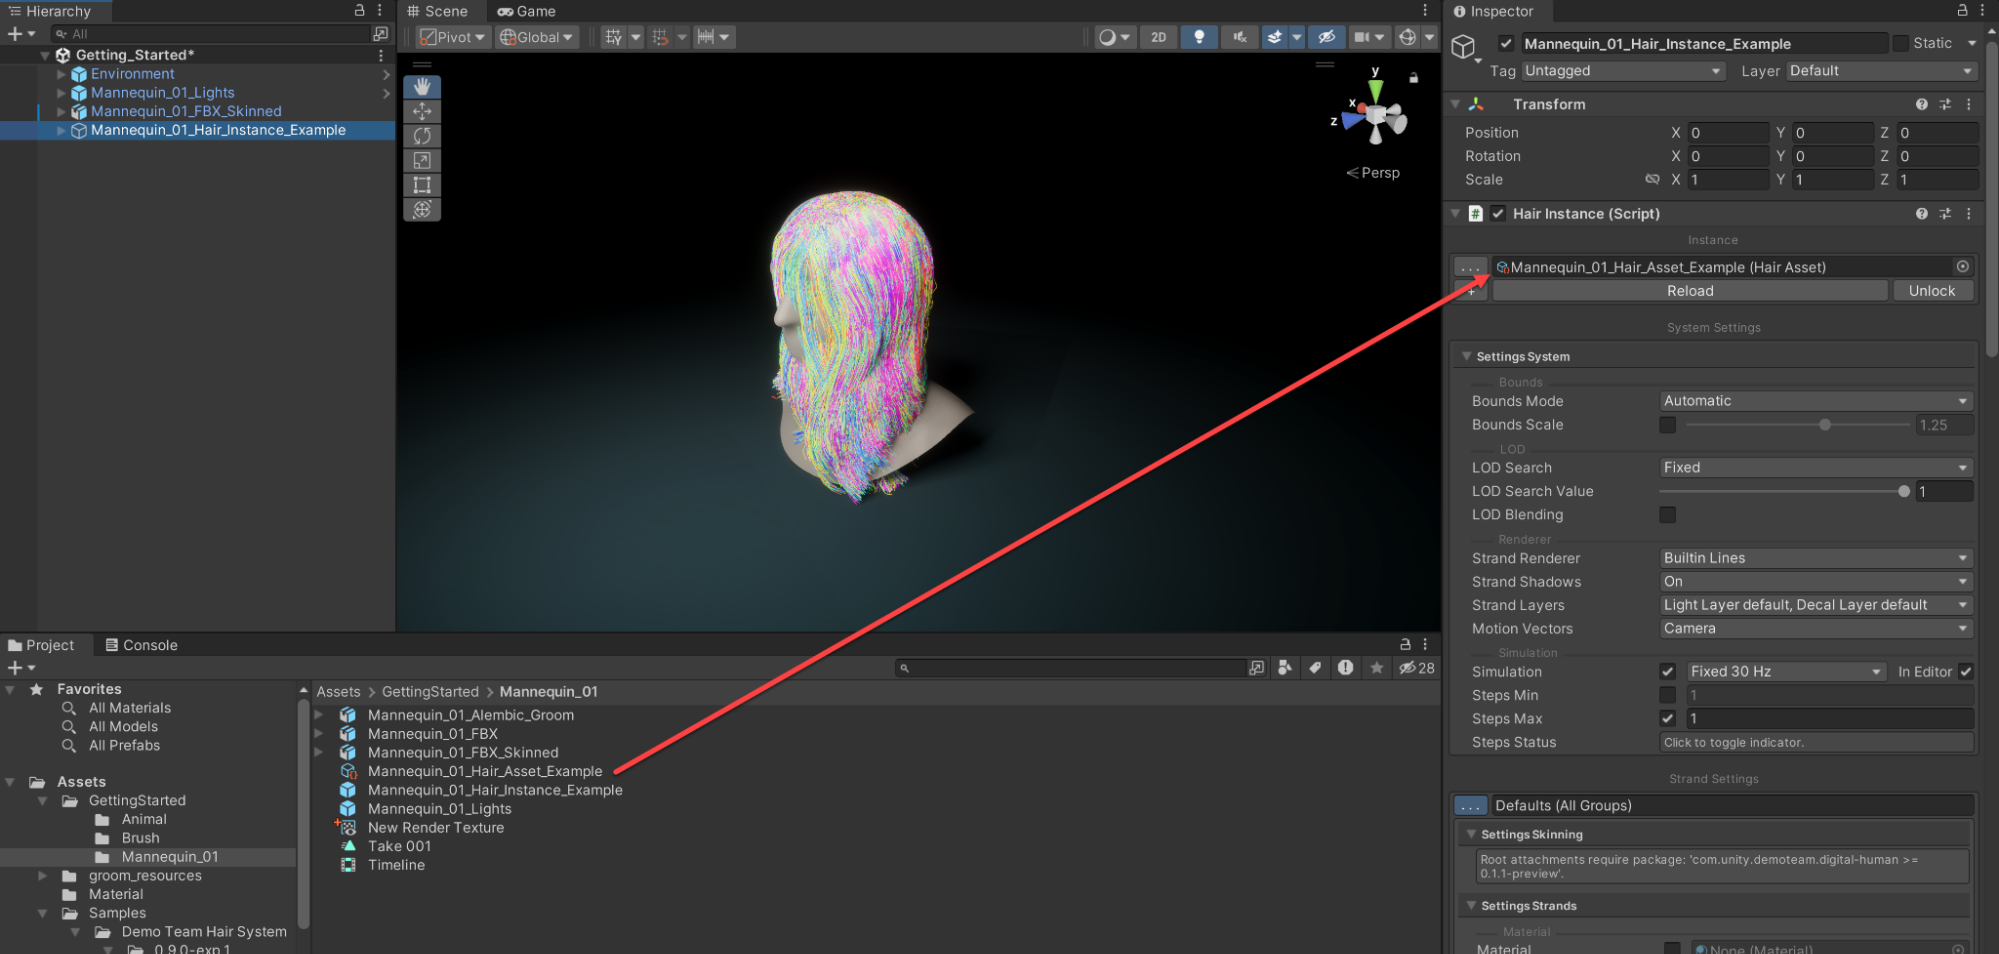Select the Rotate tool in Scene view
Screen dimensions: 1999x954
click(422, 136)
